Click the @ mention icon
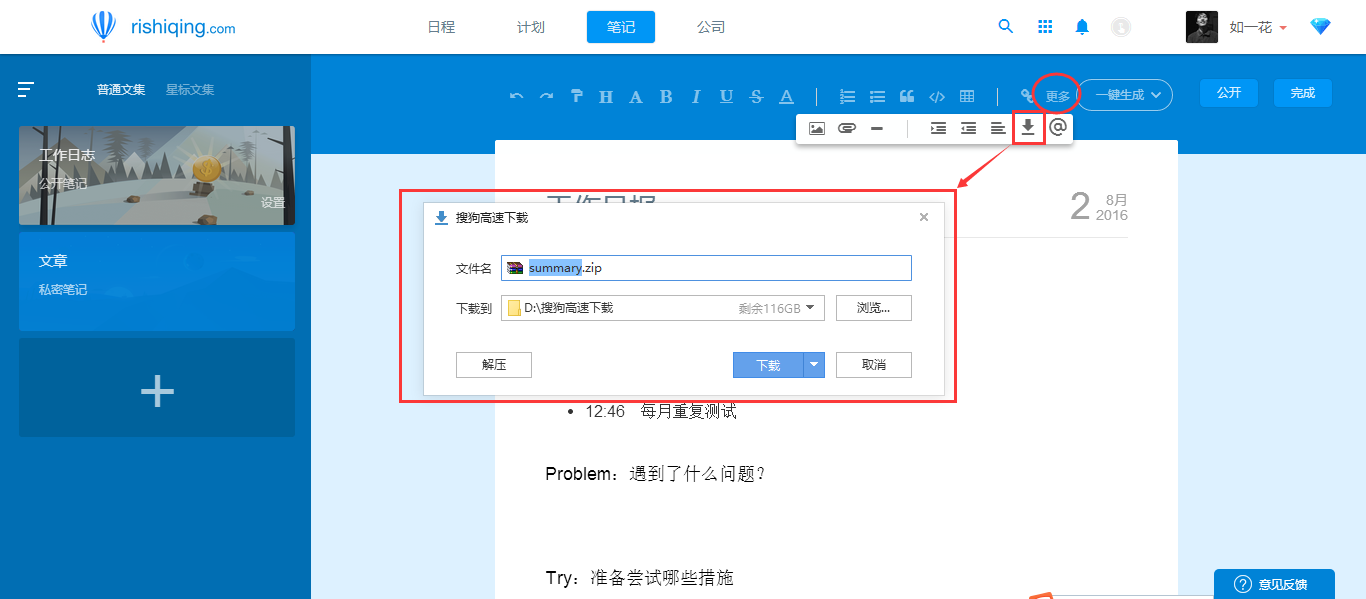The height and width of the screenshot is (599, 1366). point(1059,128)
